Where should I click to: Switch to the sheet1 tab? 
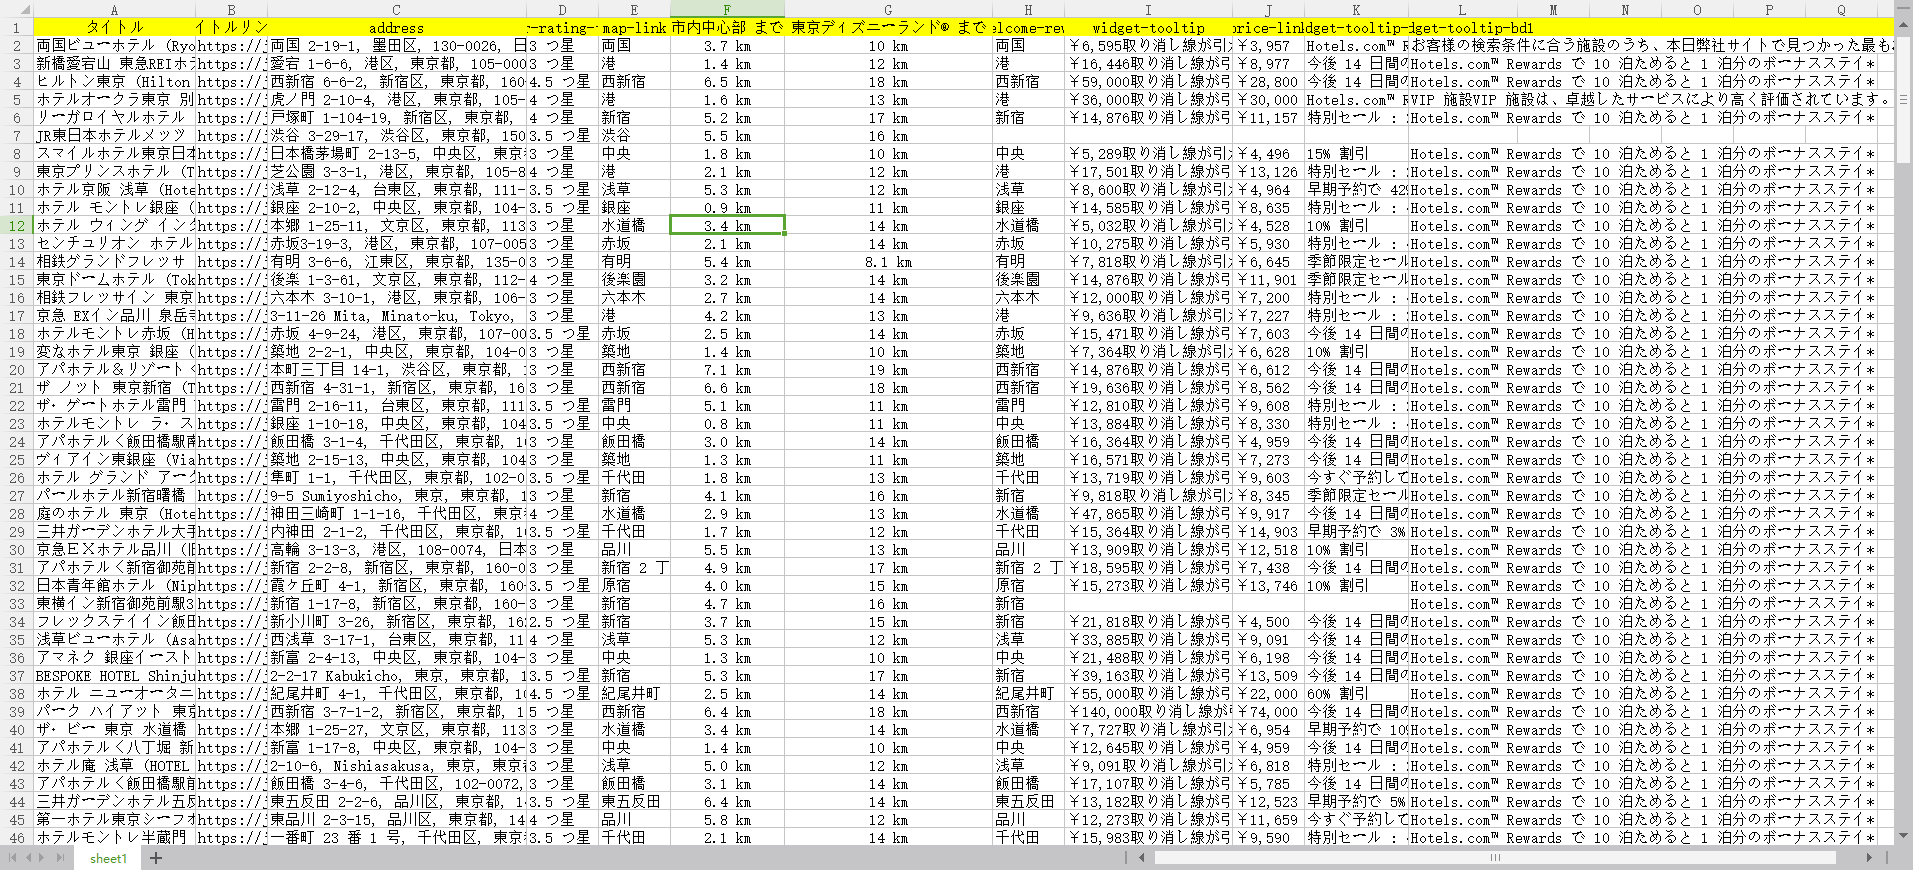108,859
